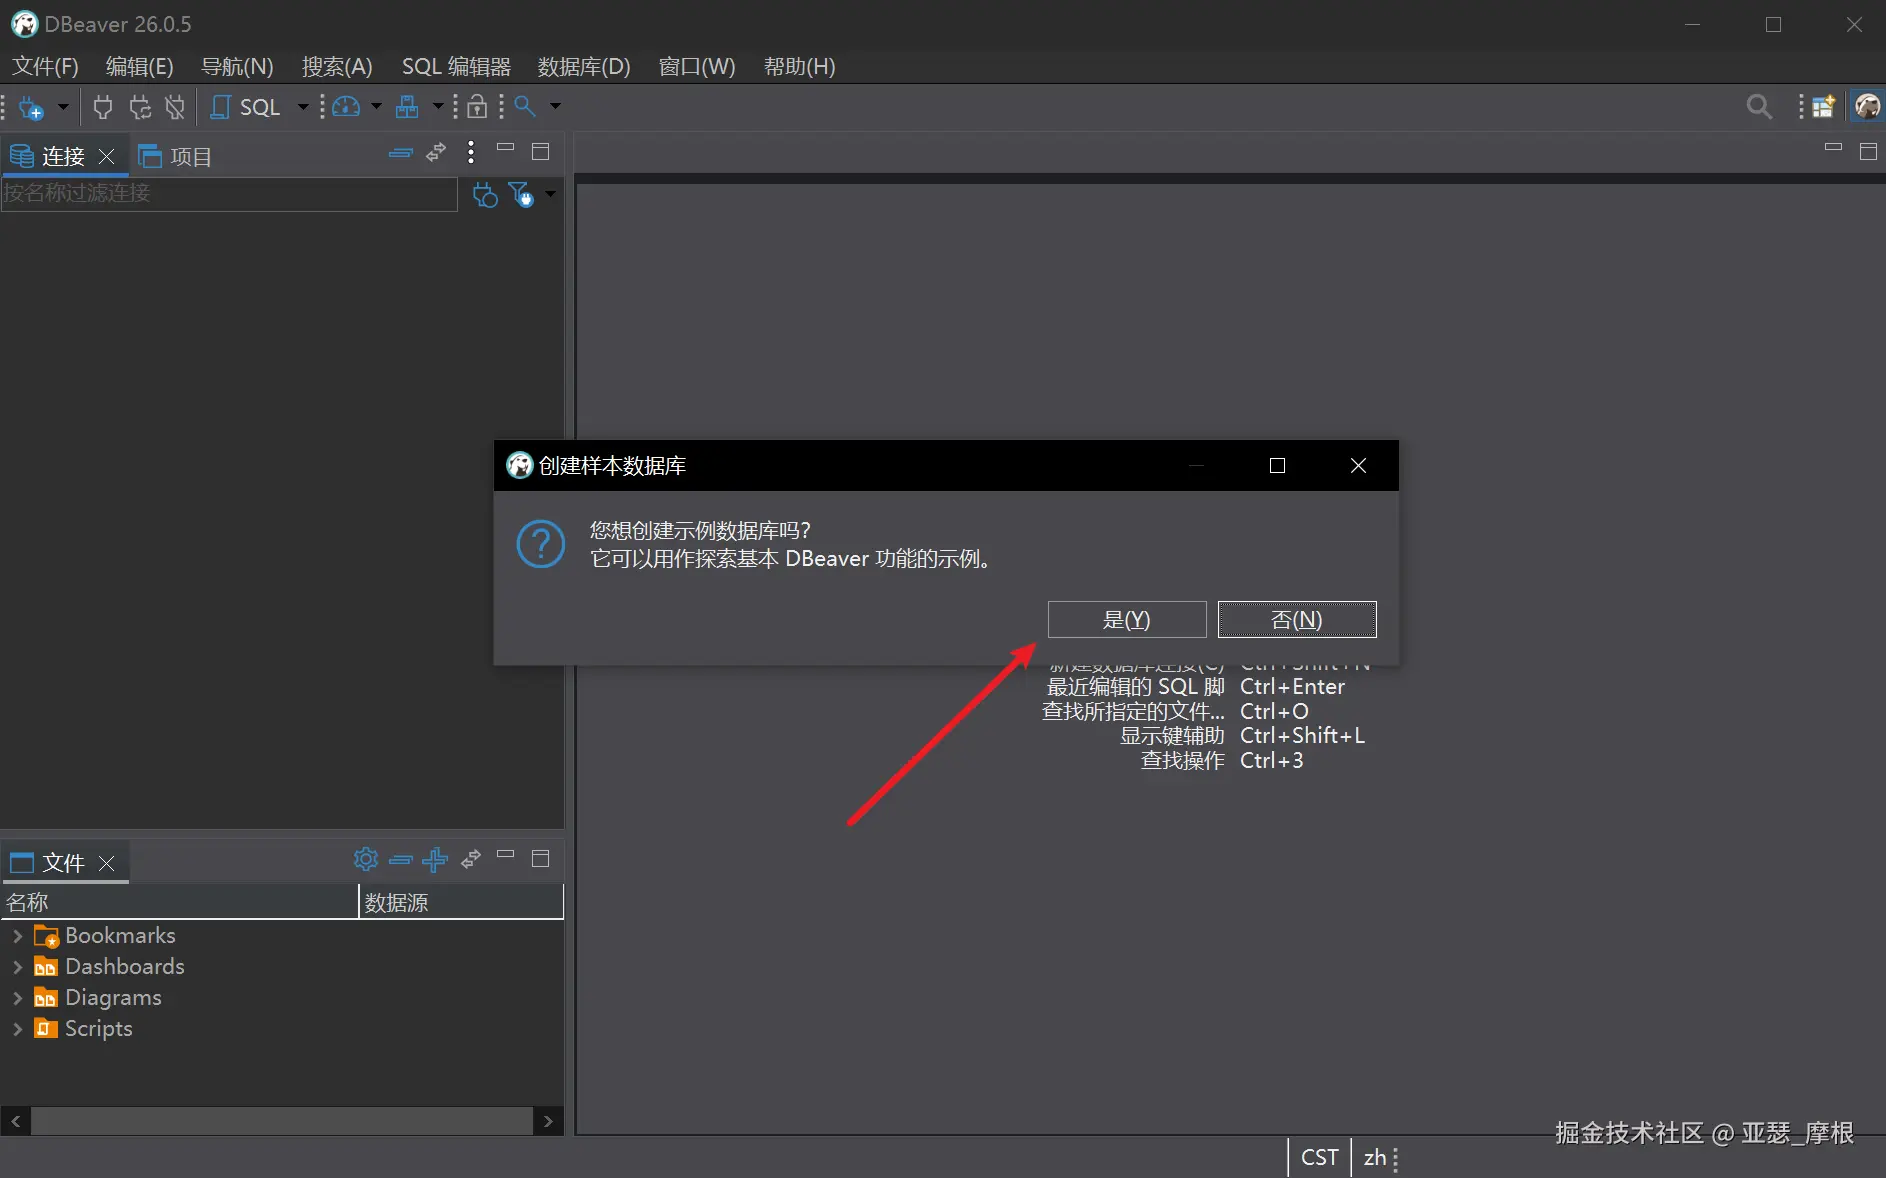
Task: Click the right arrow of 文件 panel scrollbar
Action: click(x=548, y=1121)
